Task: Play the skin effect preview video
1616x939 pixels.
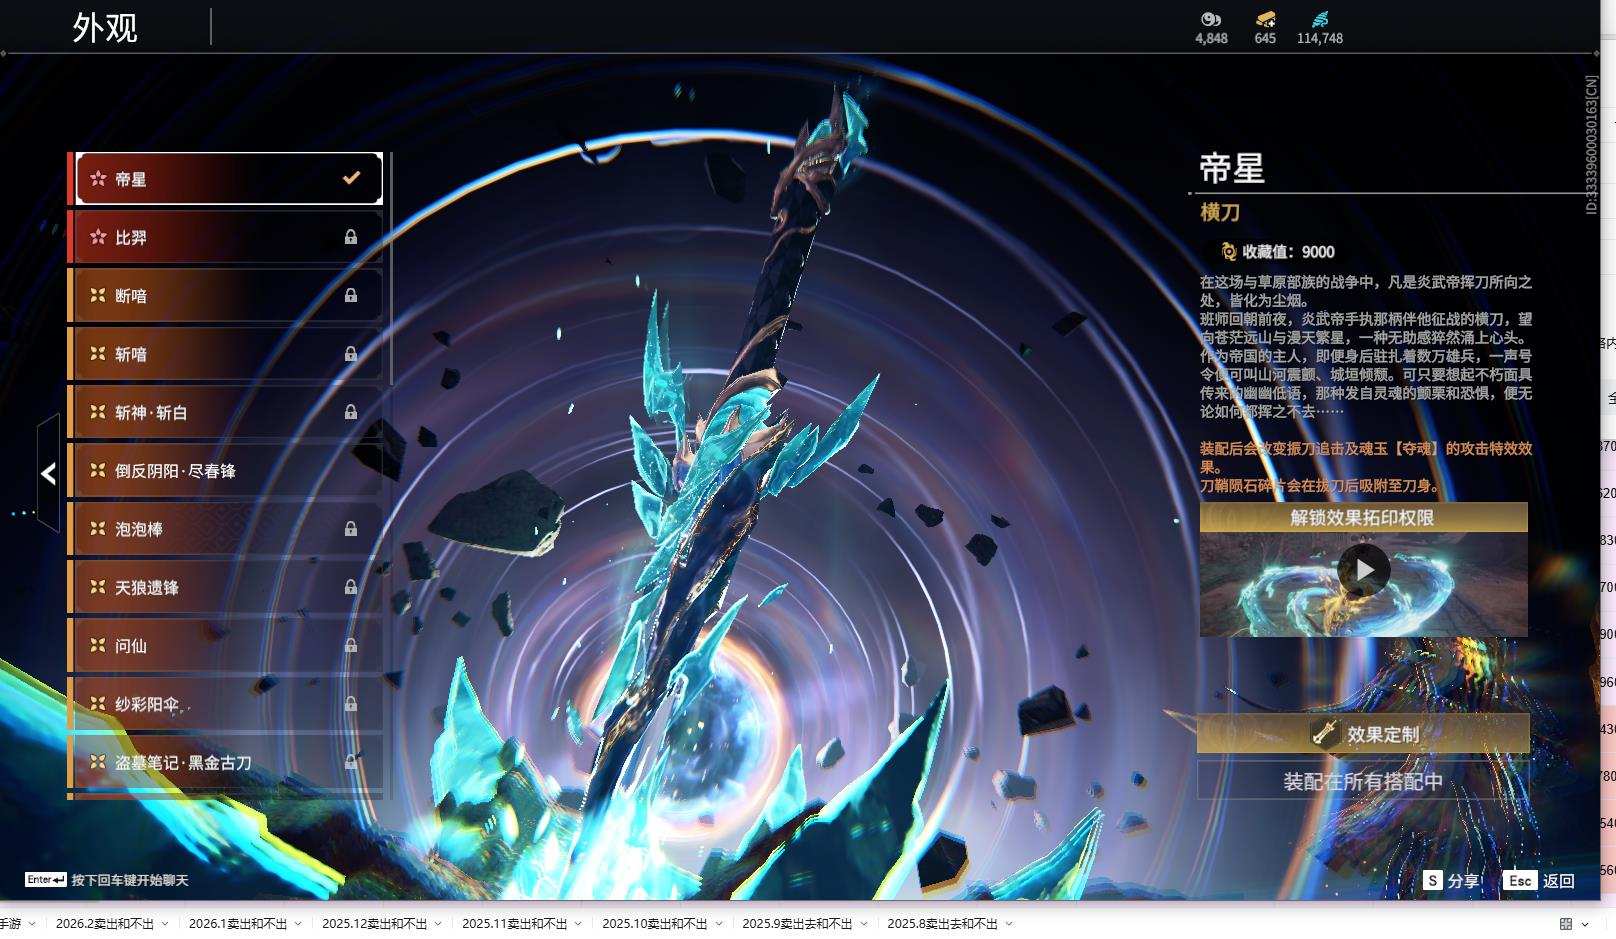Action: [x=1364, y=570]
